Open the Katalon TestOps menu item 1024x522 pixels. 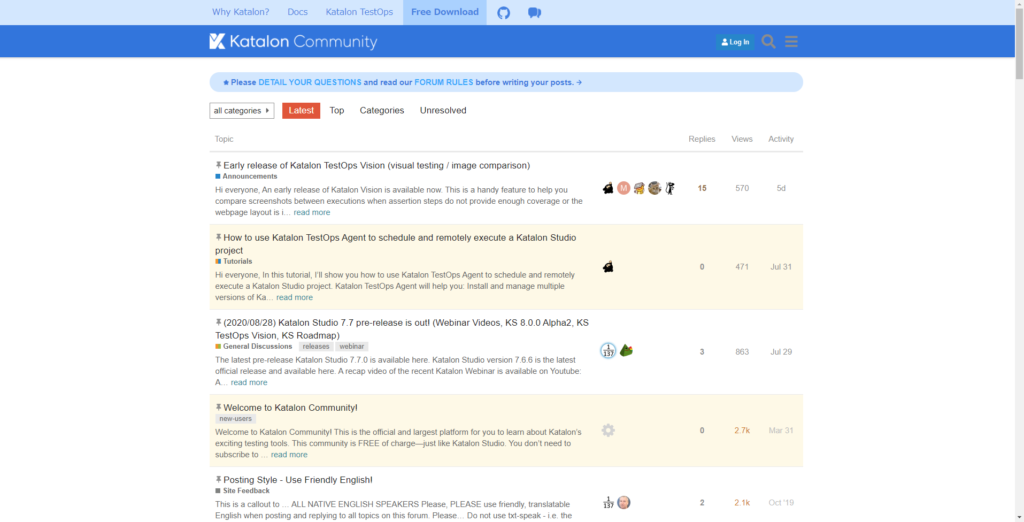coord(359,12)
